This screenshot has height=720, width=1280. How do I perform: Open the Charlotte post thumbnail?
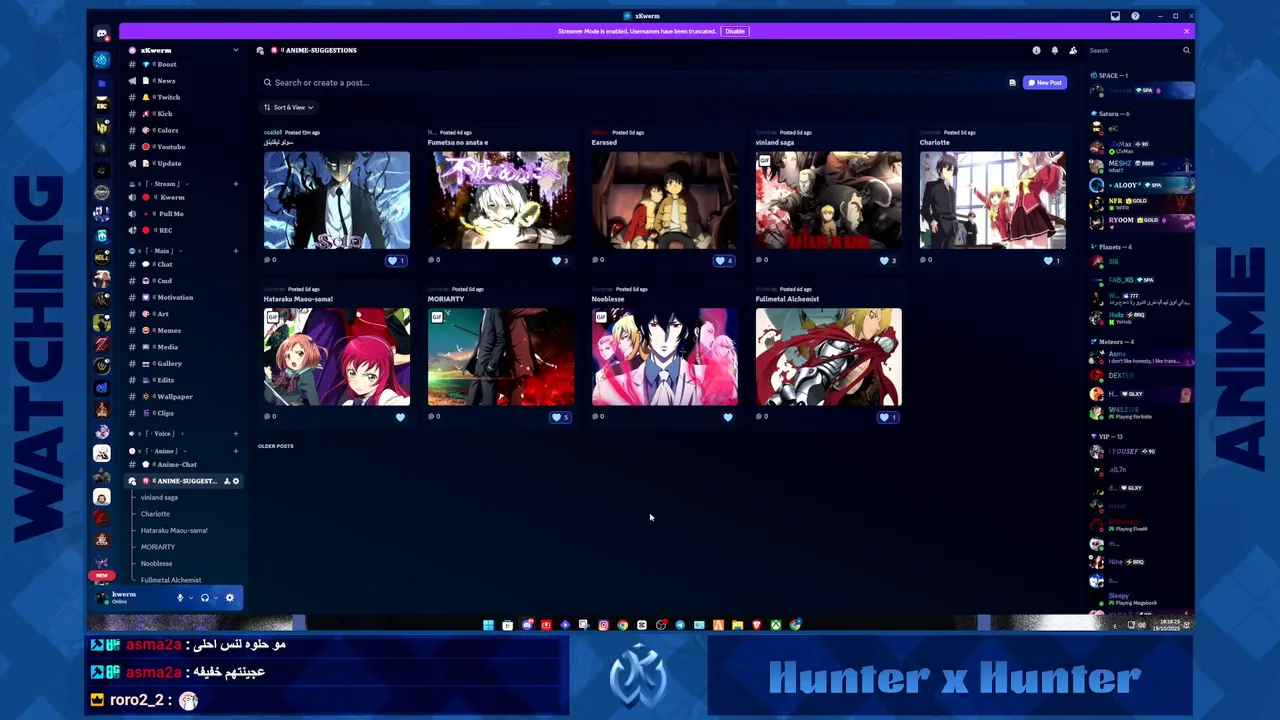(x=993, y=200)
